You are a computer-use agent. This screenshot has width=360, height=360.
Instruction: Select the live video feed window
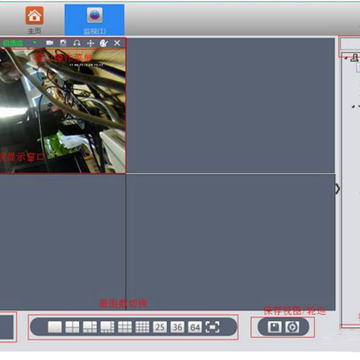click(x=63, y=110)
